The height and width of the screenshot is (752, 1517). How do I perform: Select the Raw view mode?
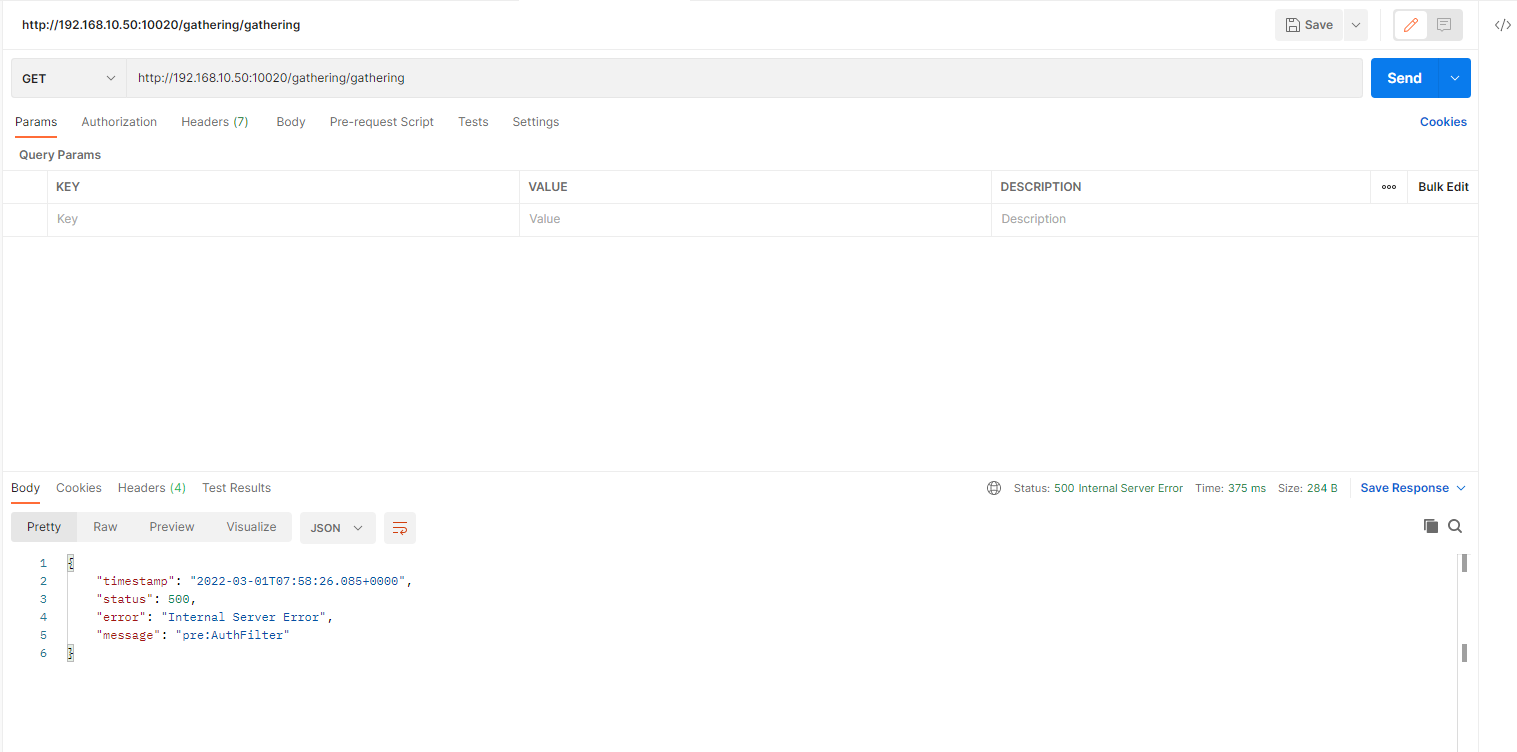(x=105, y=527)
